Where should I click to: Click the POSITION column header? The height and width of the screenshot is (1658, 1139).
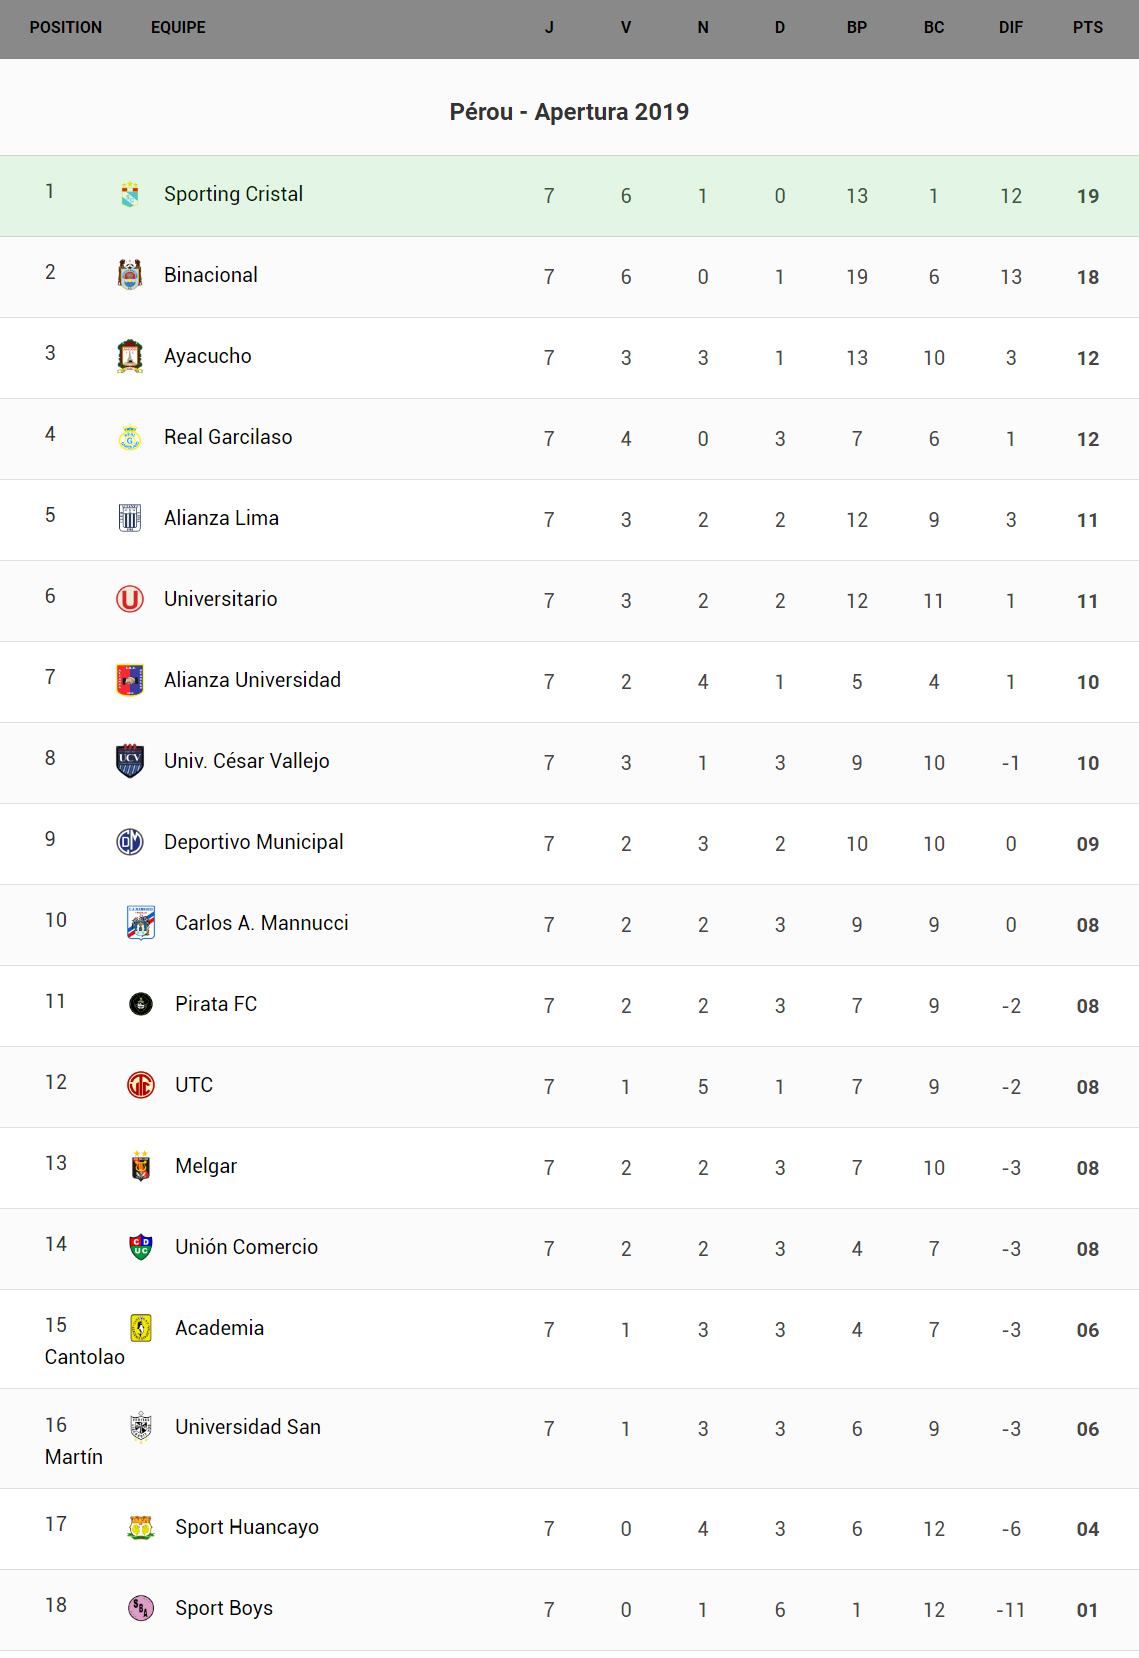click(66, 28)
